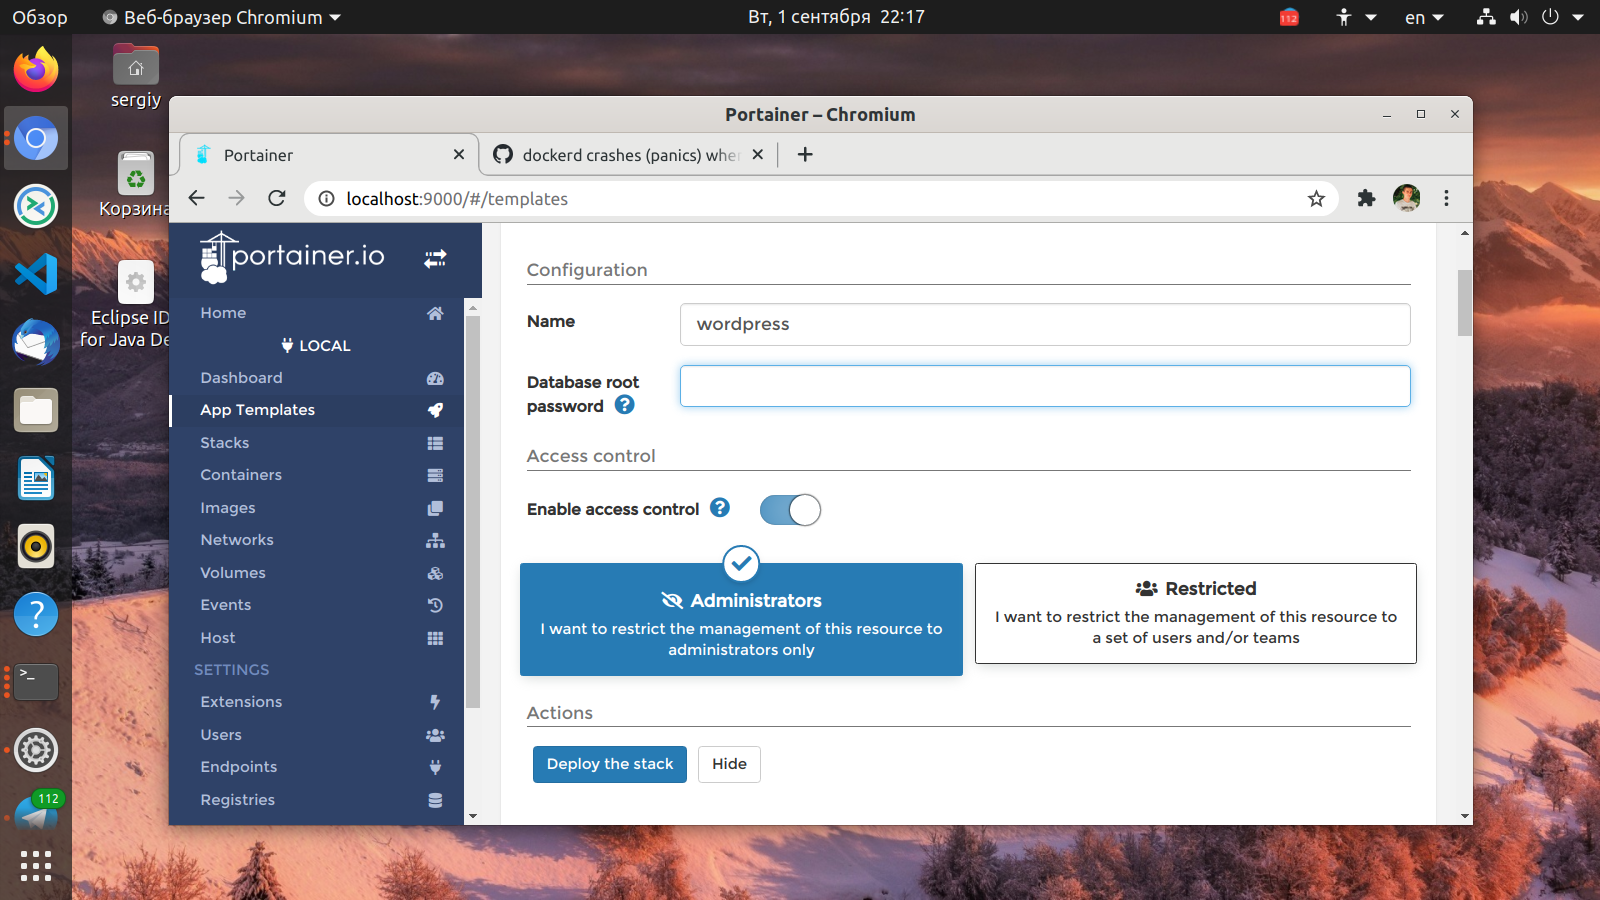
Task: Open the system power menu arrow
Action: [x=1578, y=17]
